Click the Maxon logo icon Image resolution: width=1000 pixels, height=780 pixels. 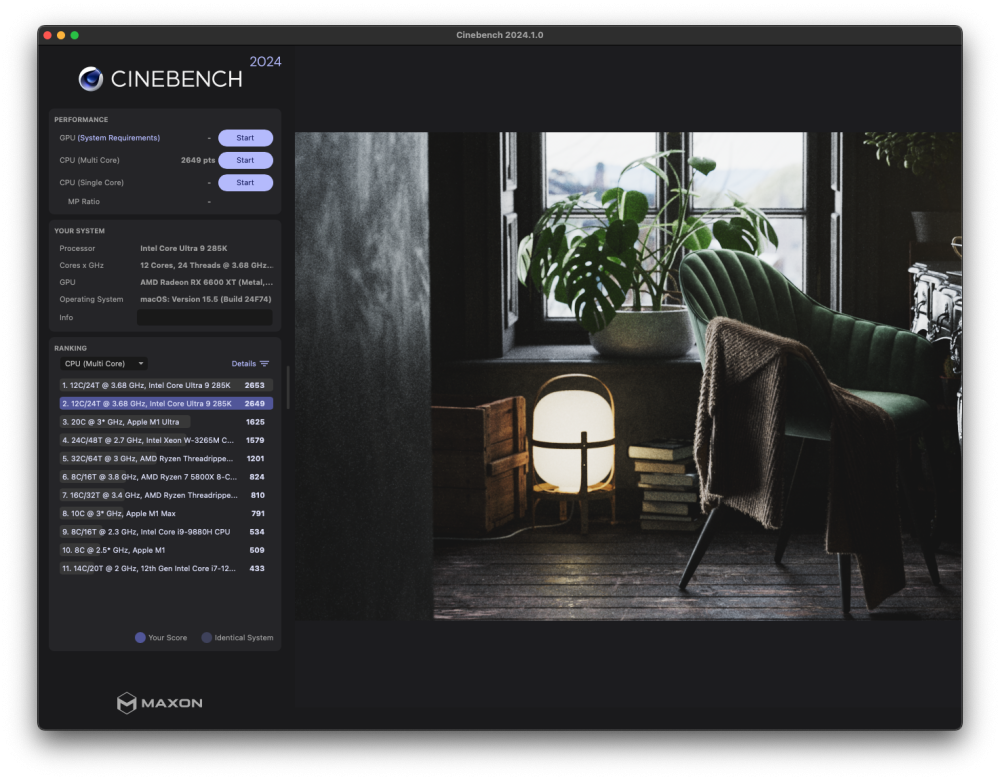(x=126, y=703)
